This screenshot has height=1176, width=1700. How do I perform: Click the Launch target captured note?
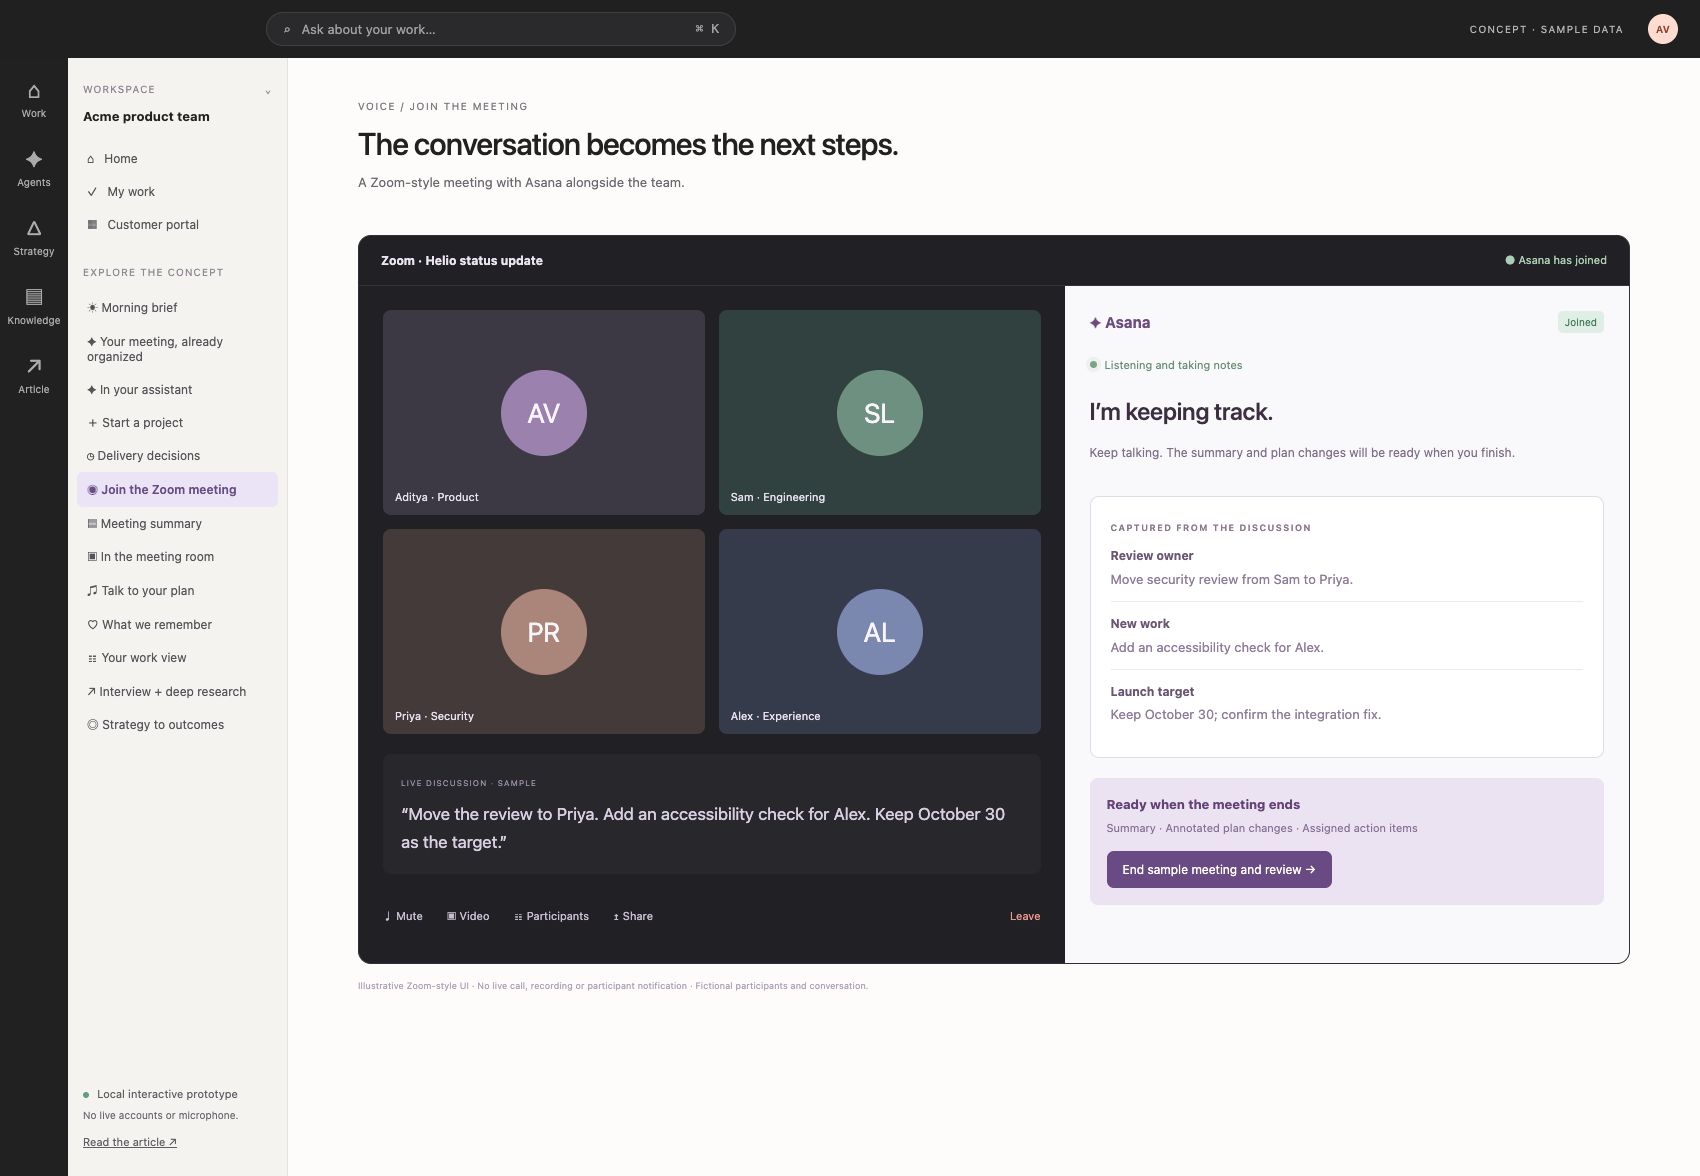click(x=1346, y=703)
